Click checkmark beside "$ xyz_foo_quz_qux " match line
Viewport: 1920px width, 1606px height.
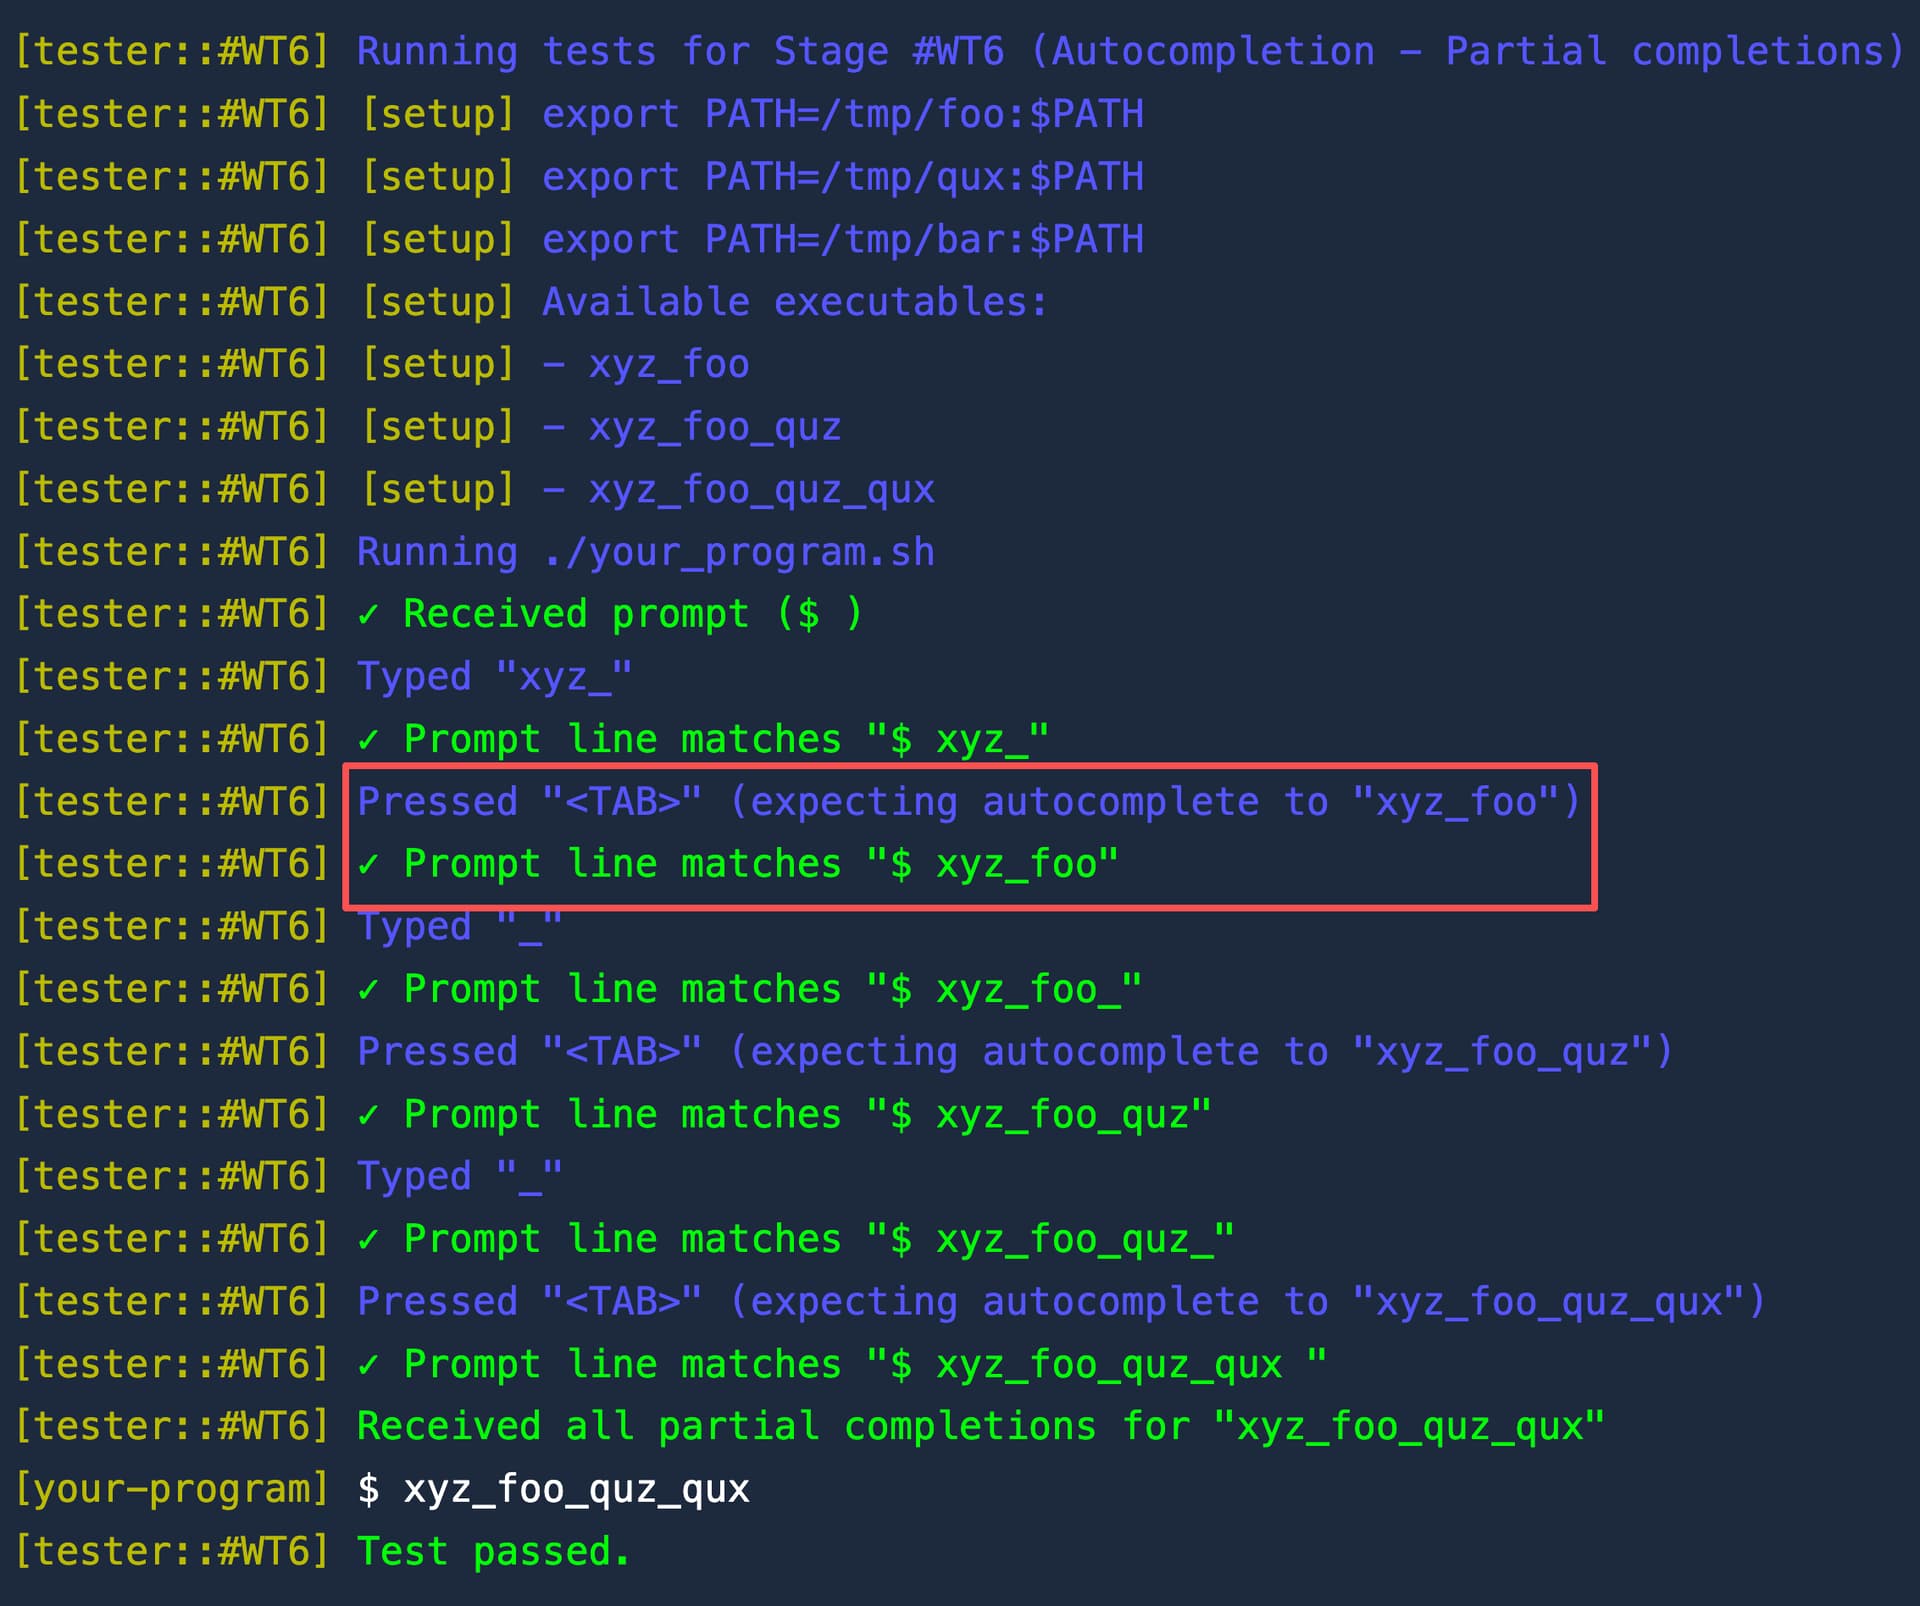(368, 1365)
